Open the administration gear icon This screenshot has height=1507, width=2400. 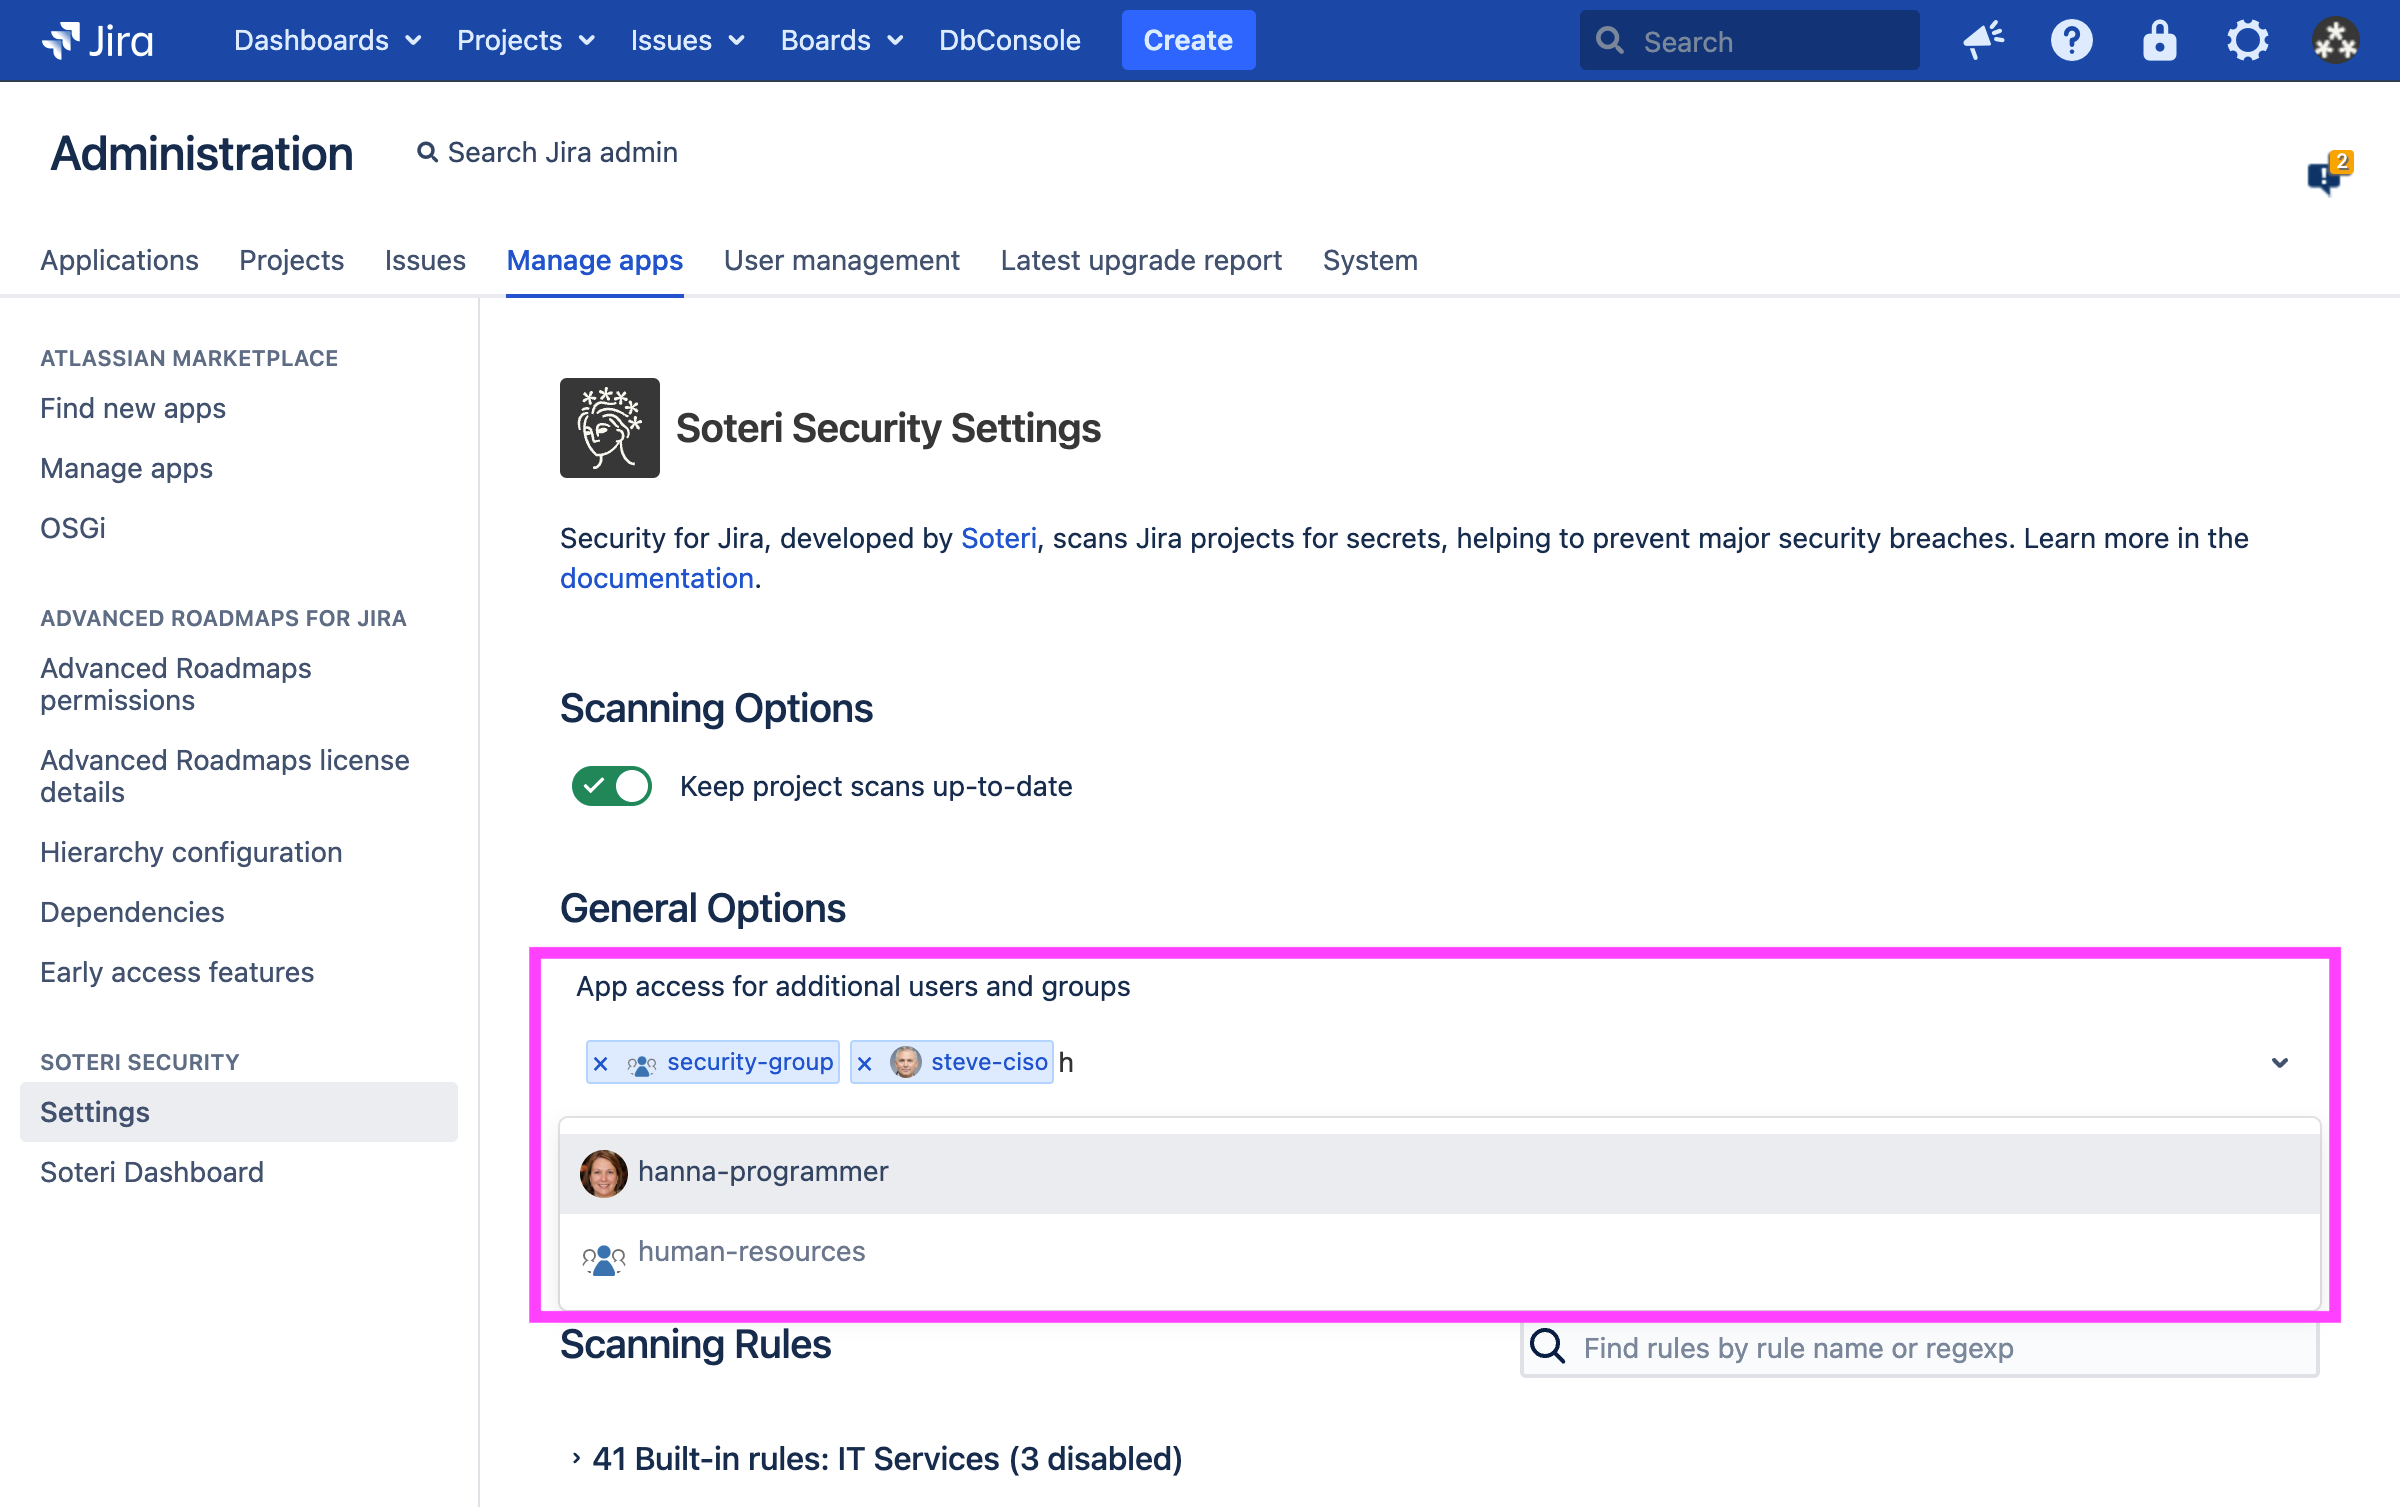[2247, 40]
